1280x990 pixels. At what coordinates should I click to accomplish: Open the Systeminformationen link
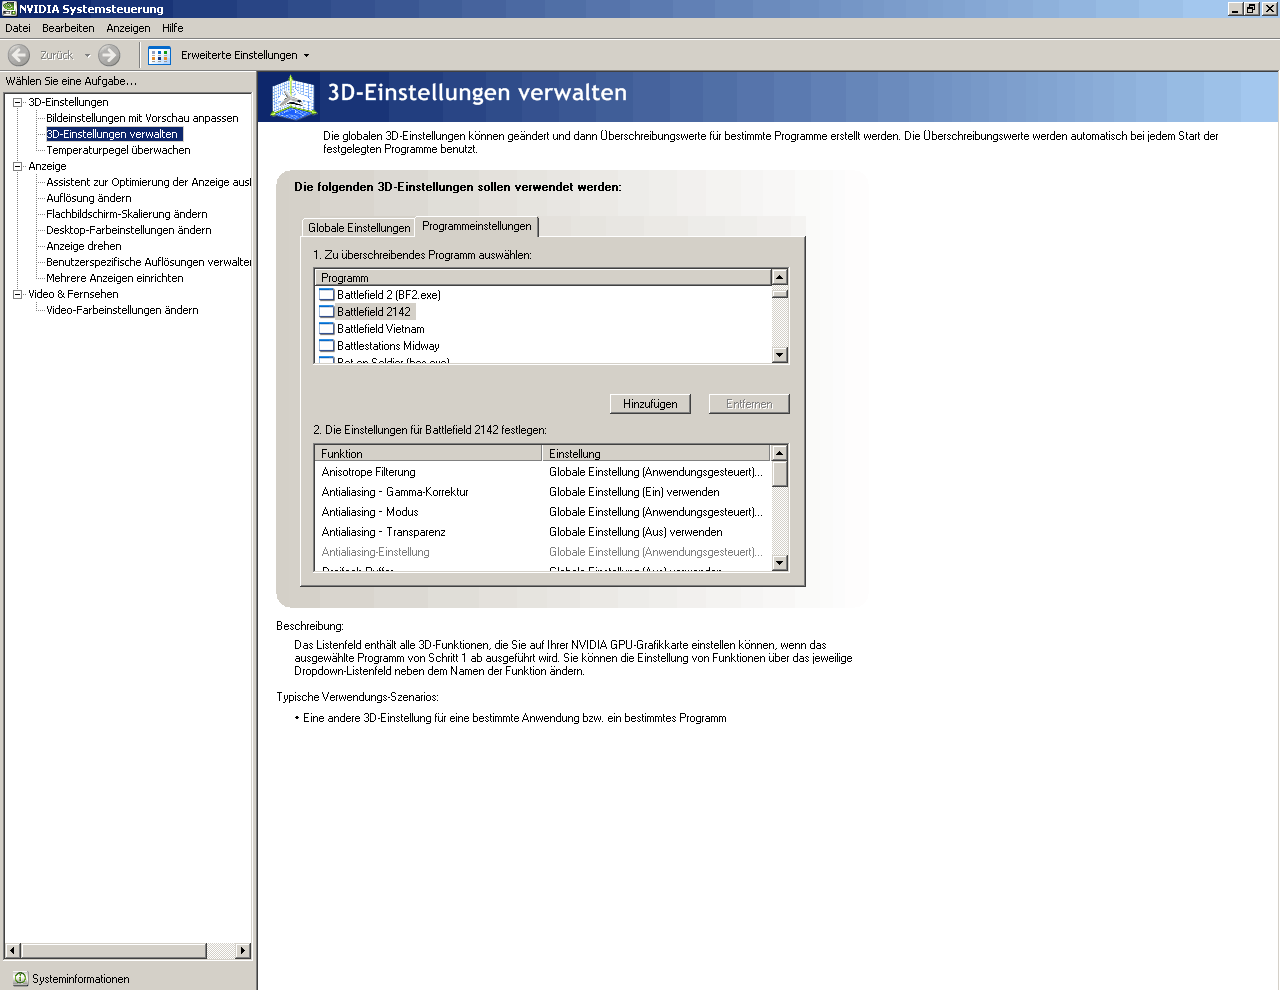click(x=80, y=979)
